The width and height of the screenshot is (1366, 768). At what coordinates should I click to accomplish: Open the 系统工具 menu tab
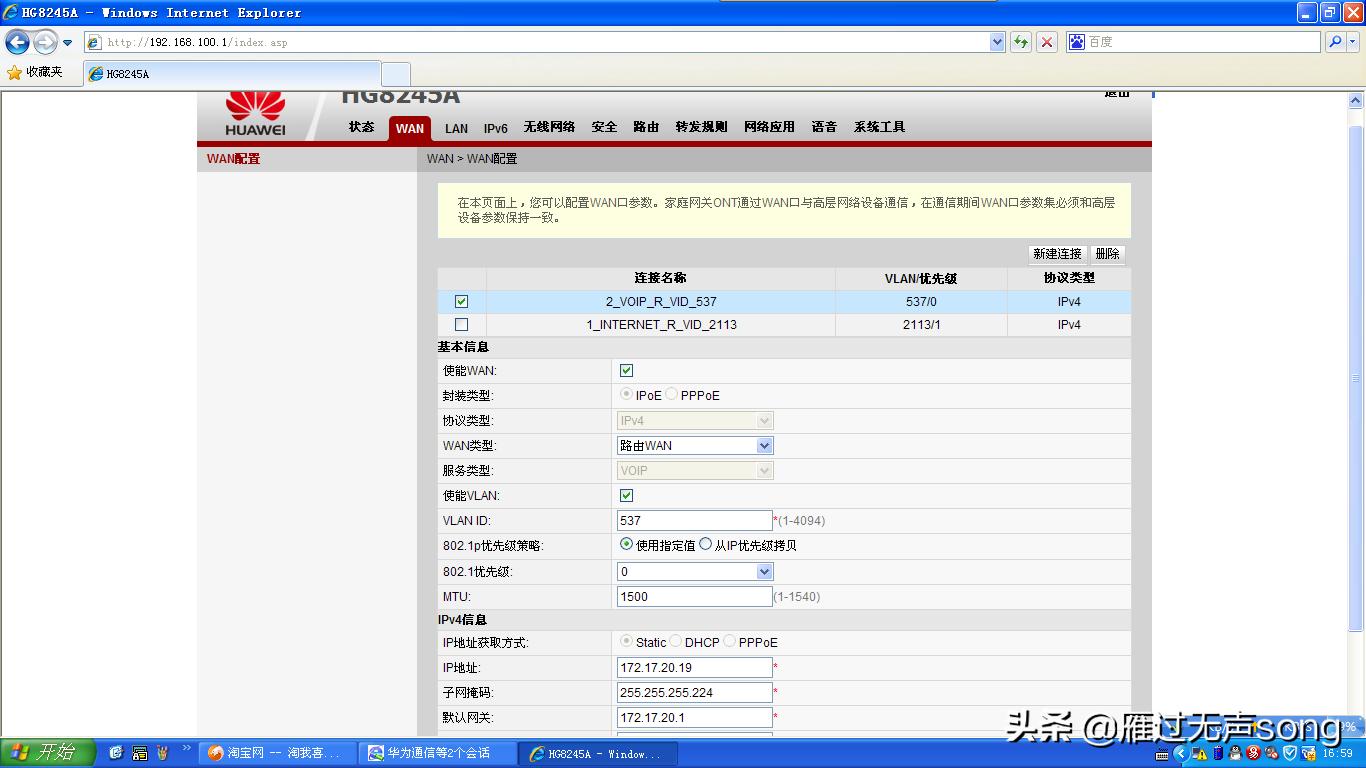pos(879,128)
